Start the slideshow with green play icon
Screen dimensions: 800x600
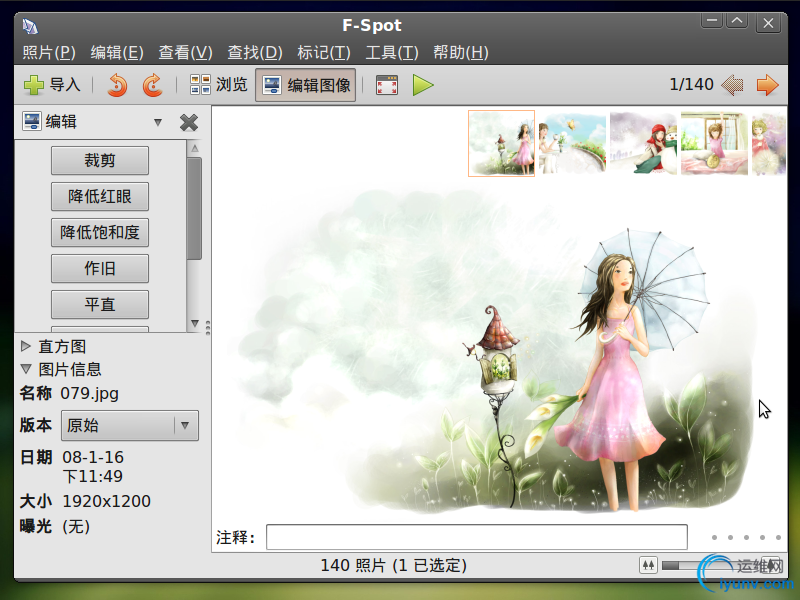click(x=422, y=84)
